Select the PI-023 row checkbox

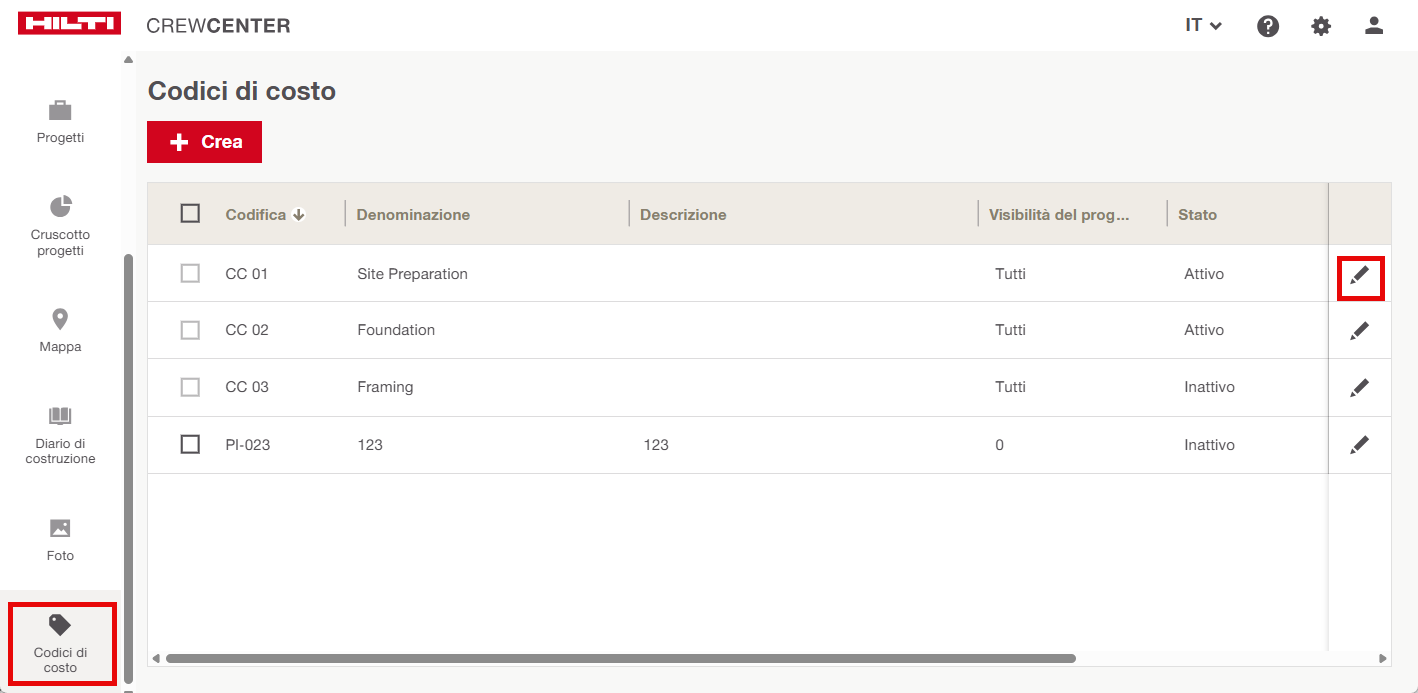click(190, 445)
